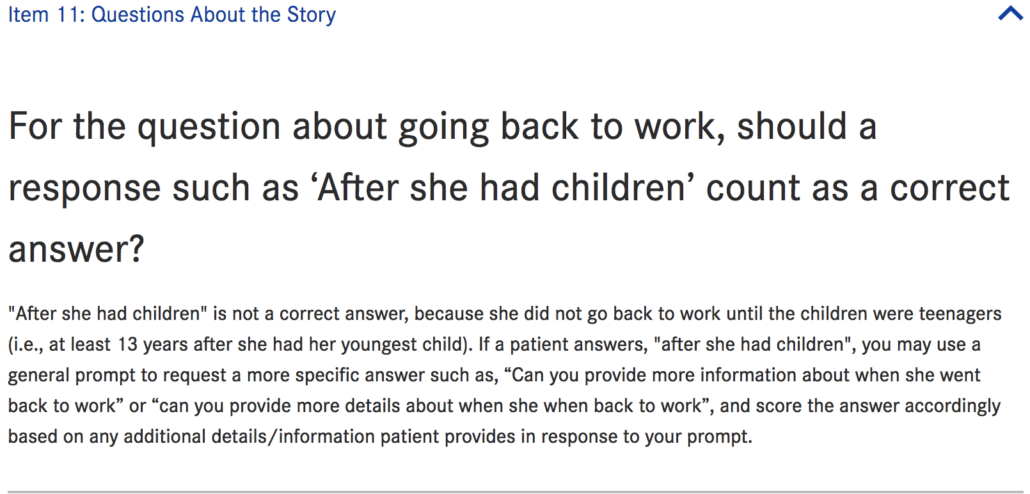Click the horizontal divider below the paragraph
1030x494 pixels.
click(515, 492)
